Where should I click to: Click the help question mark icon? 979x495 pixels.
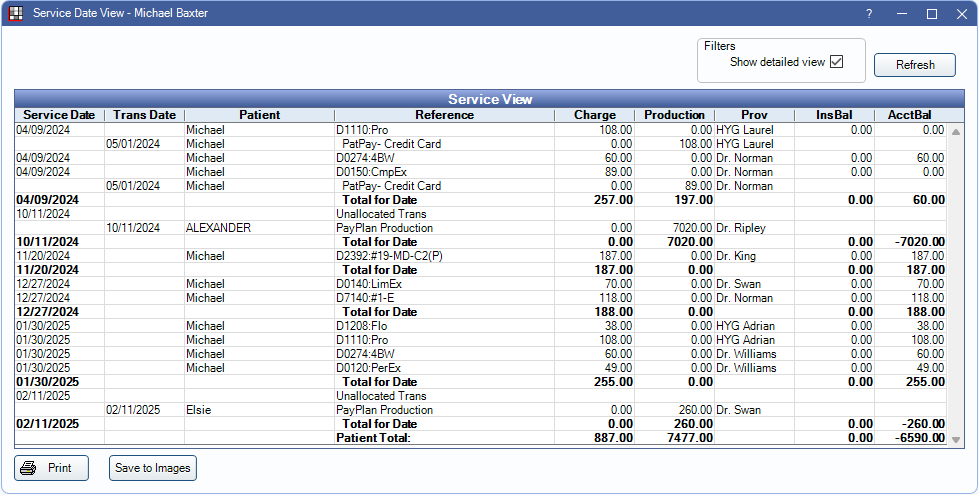tap(869, 14)
